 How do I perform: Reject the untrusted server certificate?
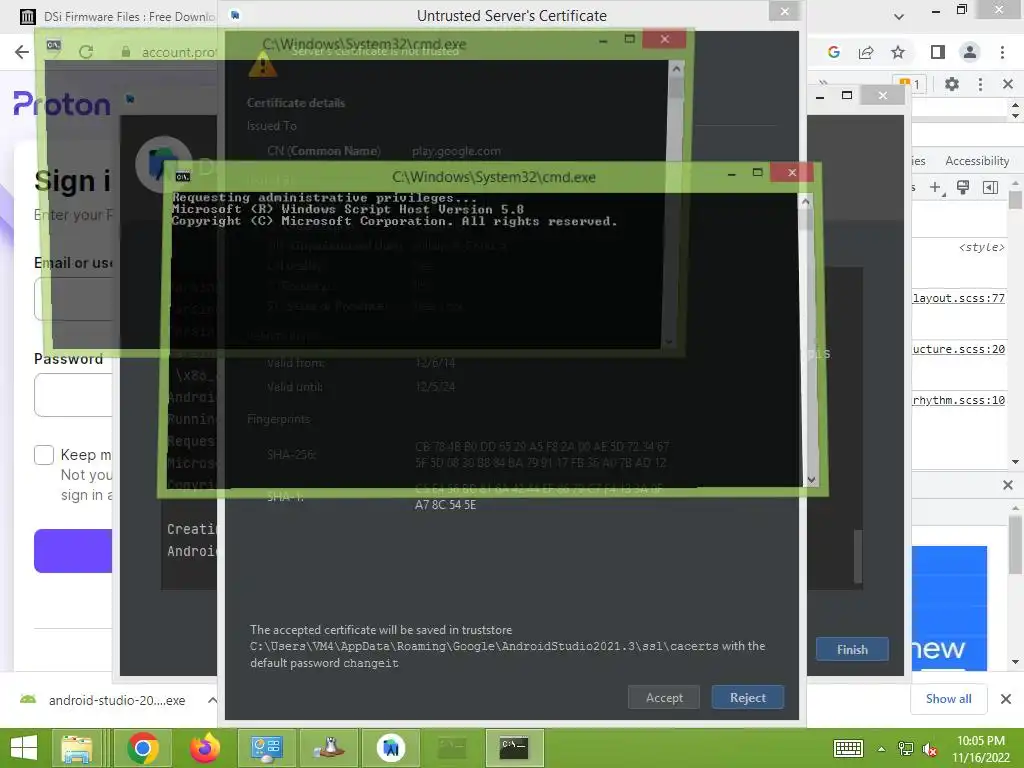click(x=748, y=697)
